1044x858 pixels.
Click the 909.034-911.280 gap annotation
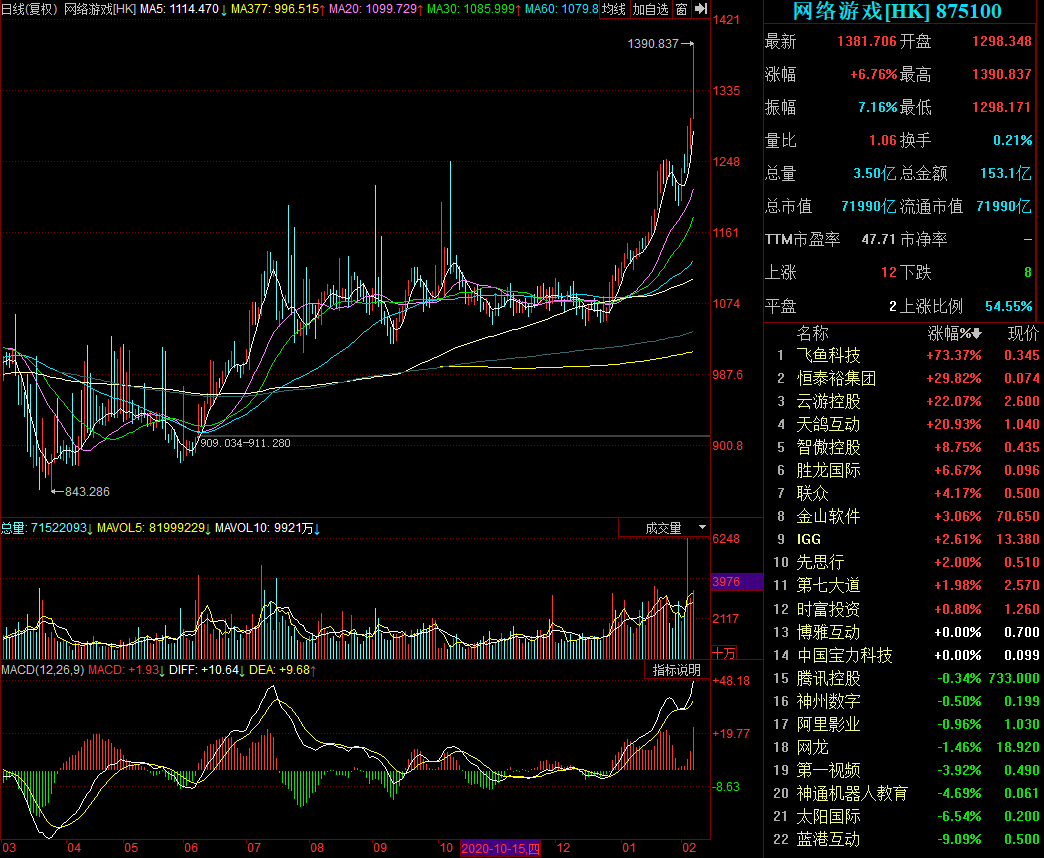(x=246, y=443)
